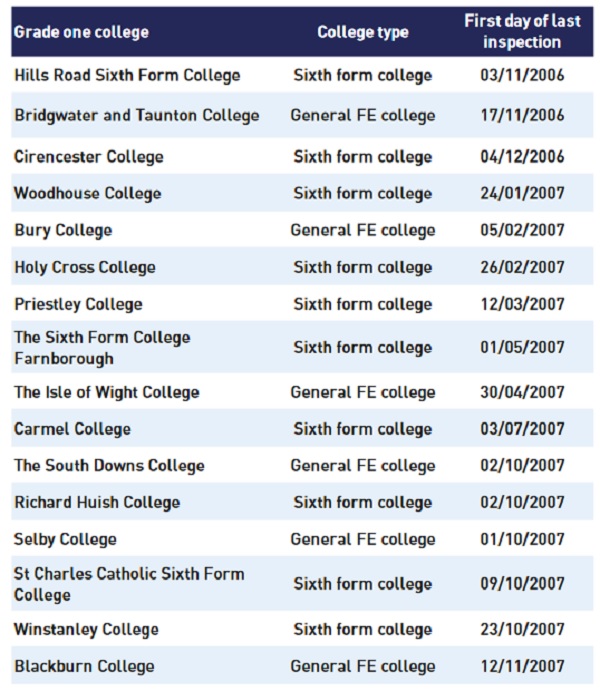Select Bridgwater and Taunton College name
This screenshot has height=691, width=600.
(x=137, y=116)
